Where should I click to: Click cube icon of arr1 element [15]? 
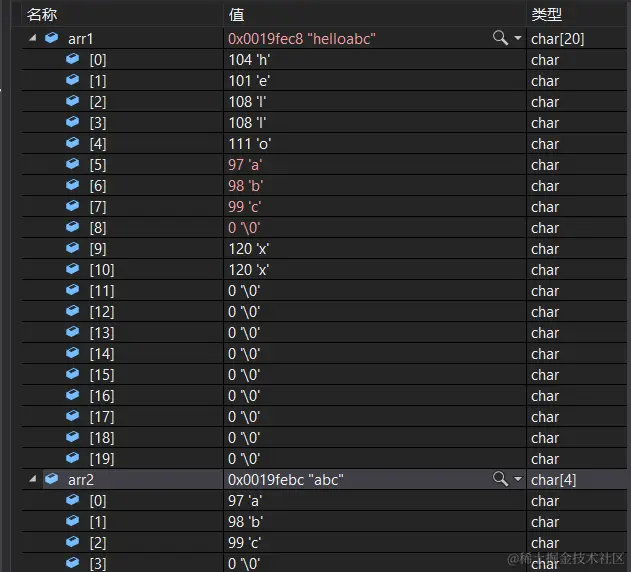pos(72,374)
